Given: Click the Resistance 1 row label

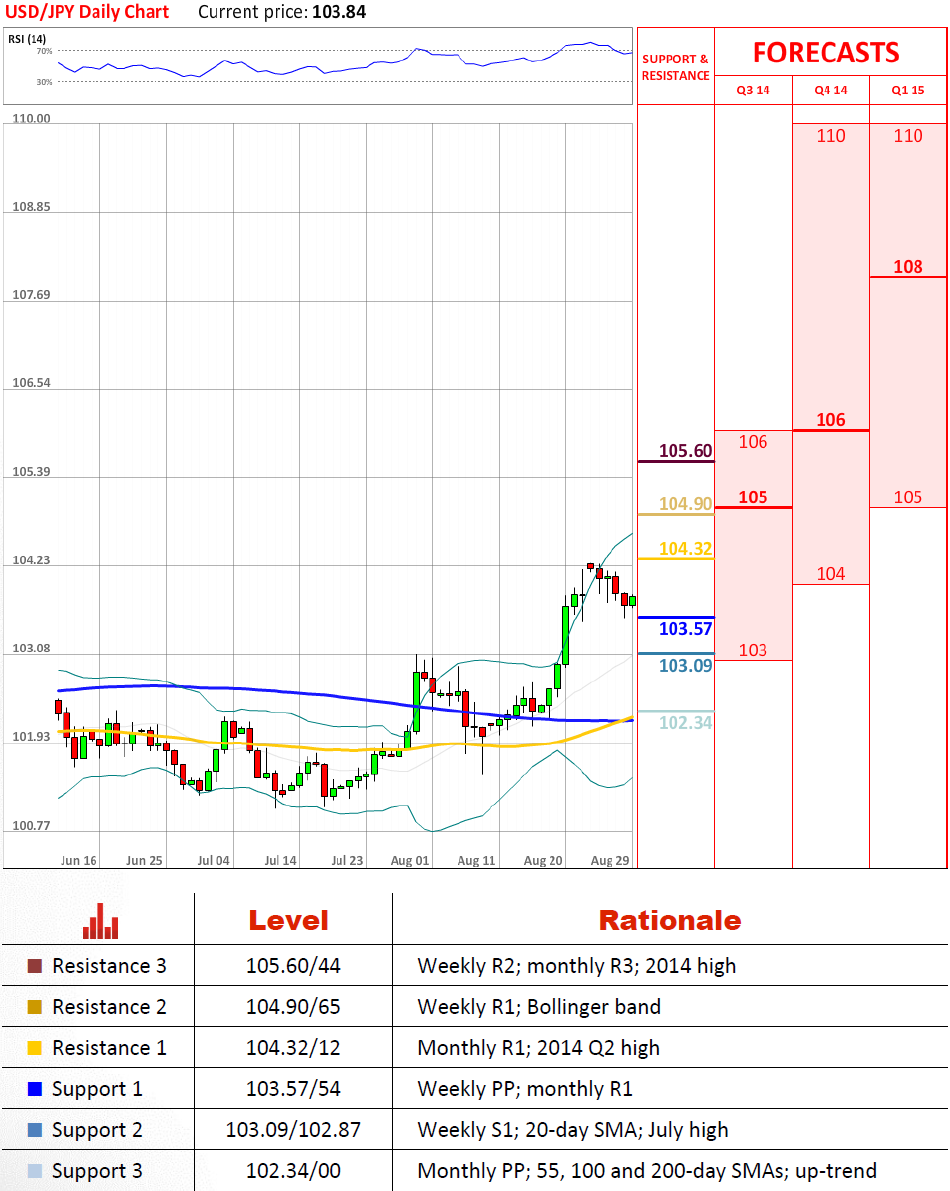Looking at the screenshot, I should [x=109, y=1048].
